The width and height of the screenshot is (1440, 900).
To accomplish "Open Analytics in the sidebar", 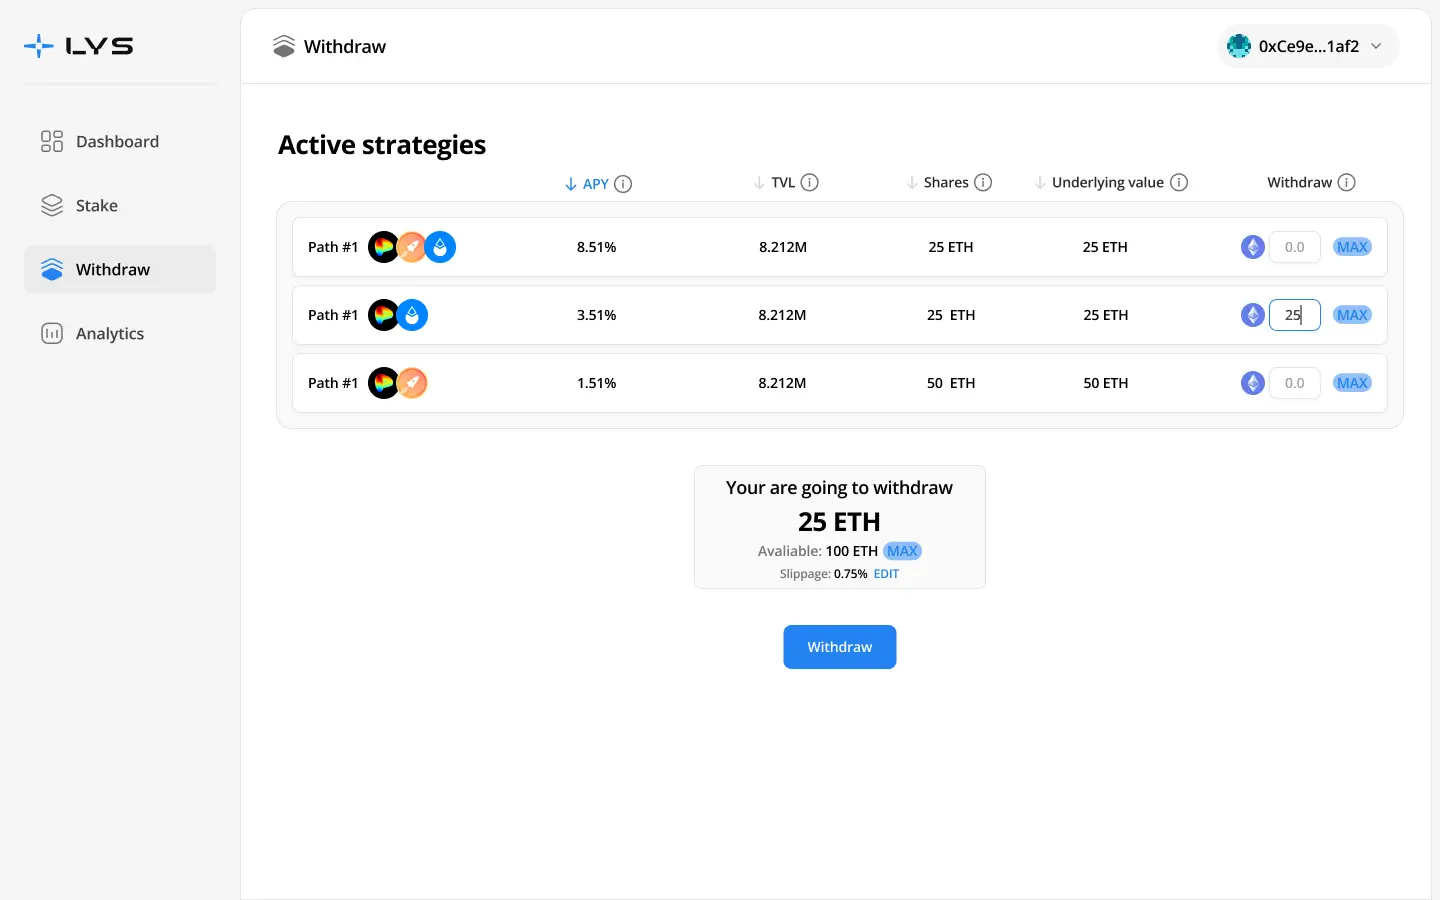I will tap(110, 334).
